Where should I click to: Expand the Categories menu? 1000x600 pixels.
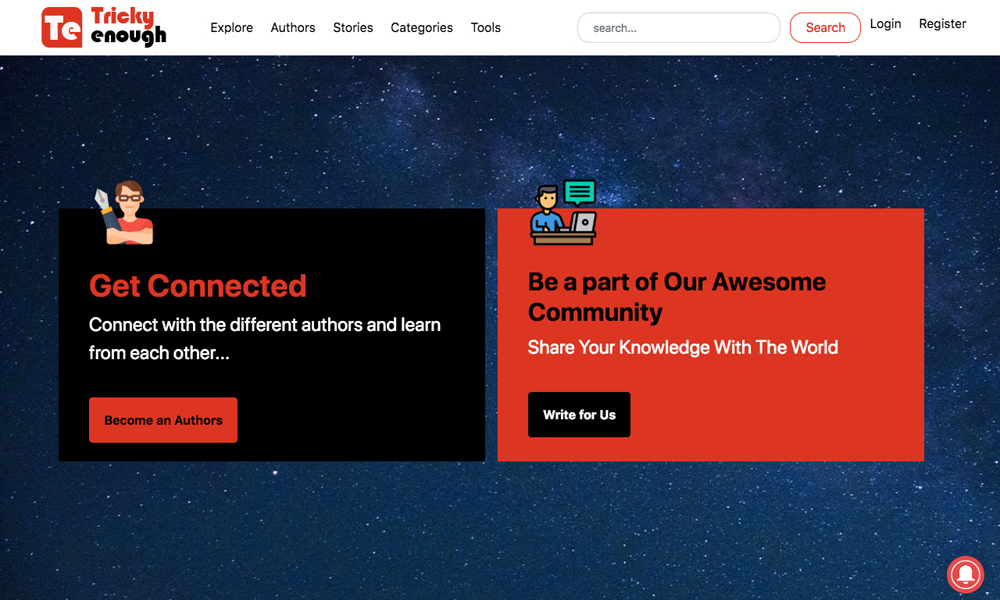pos(421,28)
